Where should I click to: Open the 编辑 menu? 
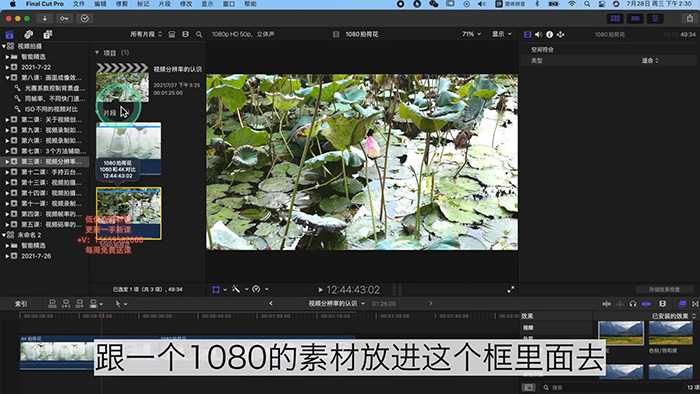click(x=100, y=4)
